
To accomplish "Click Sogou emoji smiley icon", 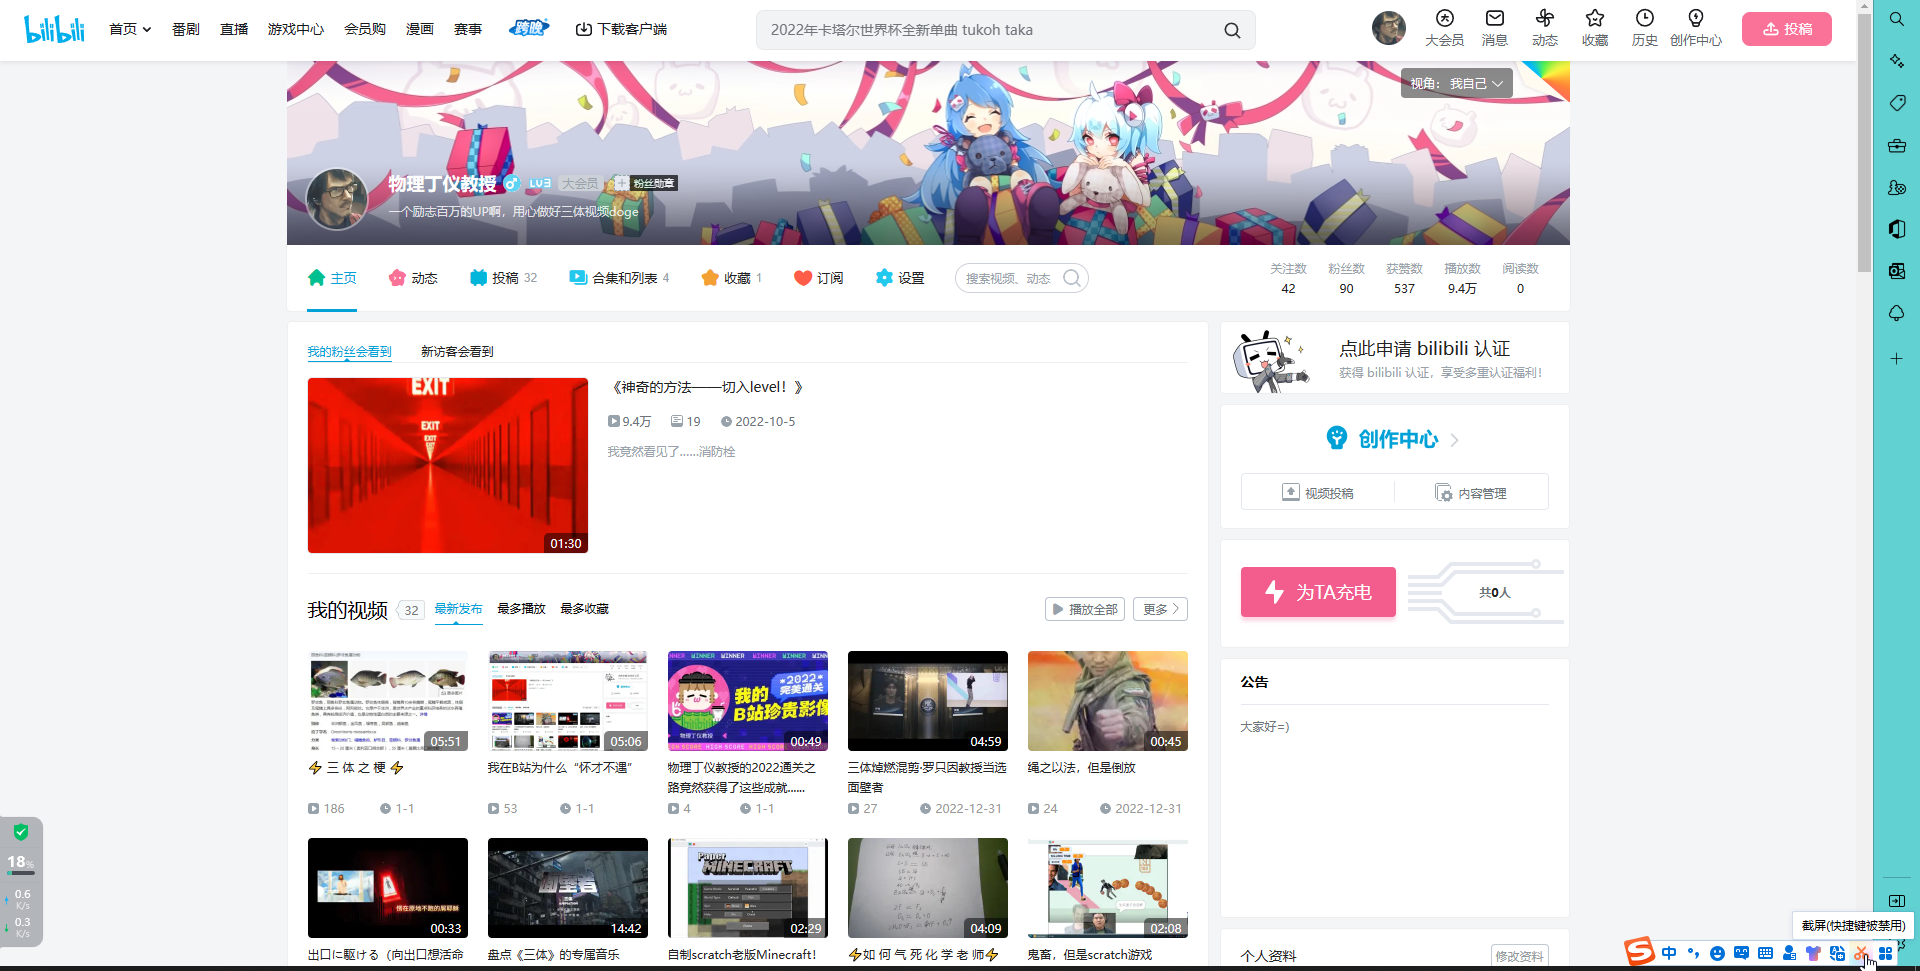I will pos(1717,953).
